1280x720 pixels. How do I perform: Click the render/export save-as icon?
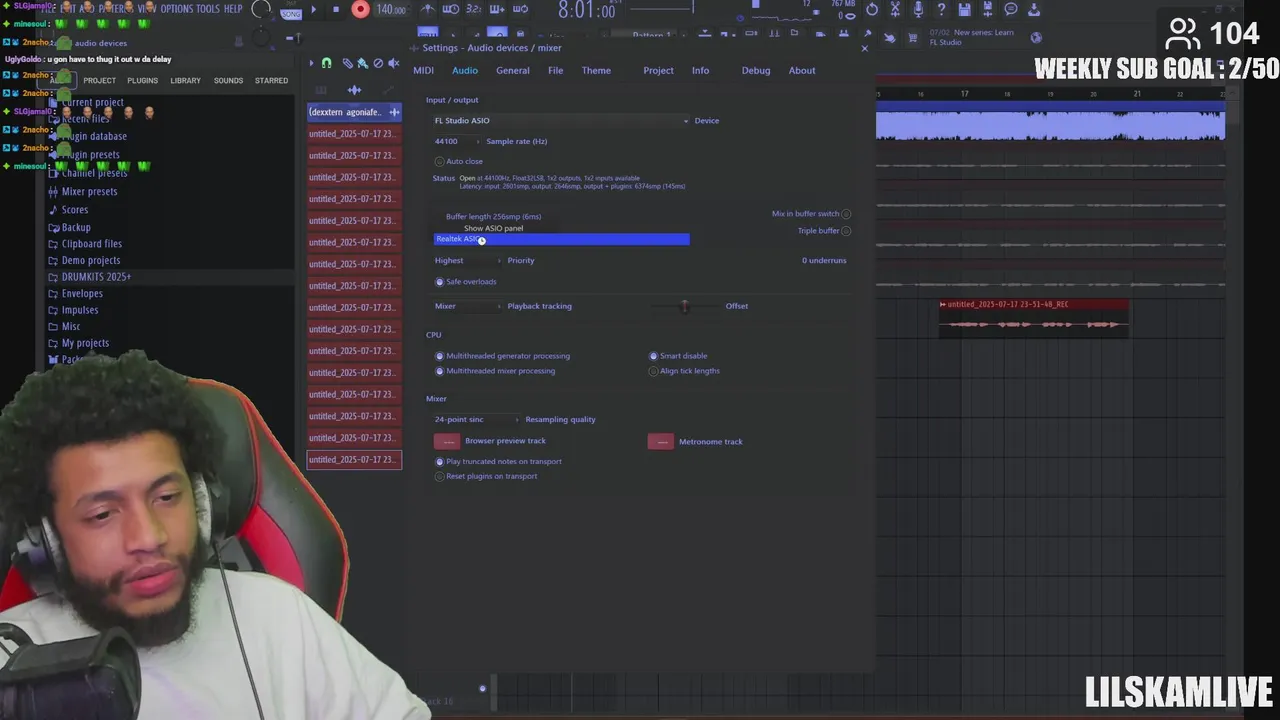987,9
